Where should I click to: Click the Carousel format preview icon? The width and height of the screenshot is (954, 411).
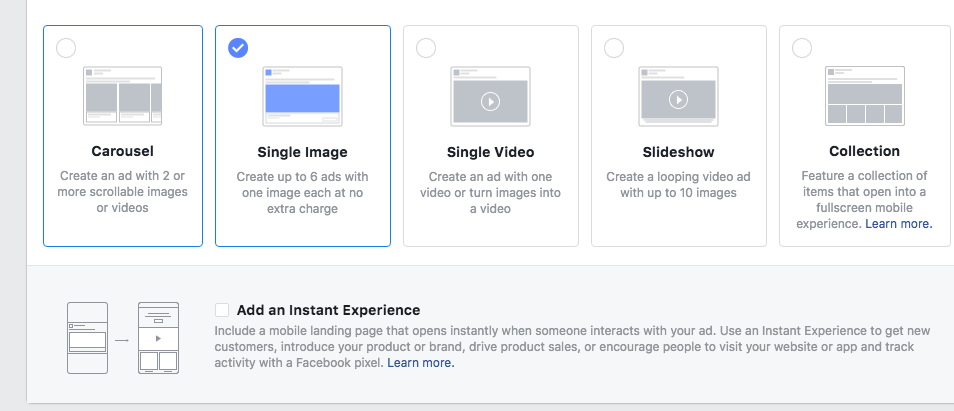122,96
